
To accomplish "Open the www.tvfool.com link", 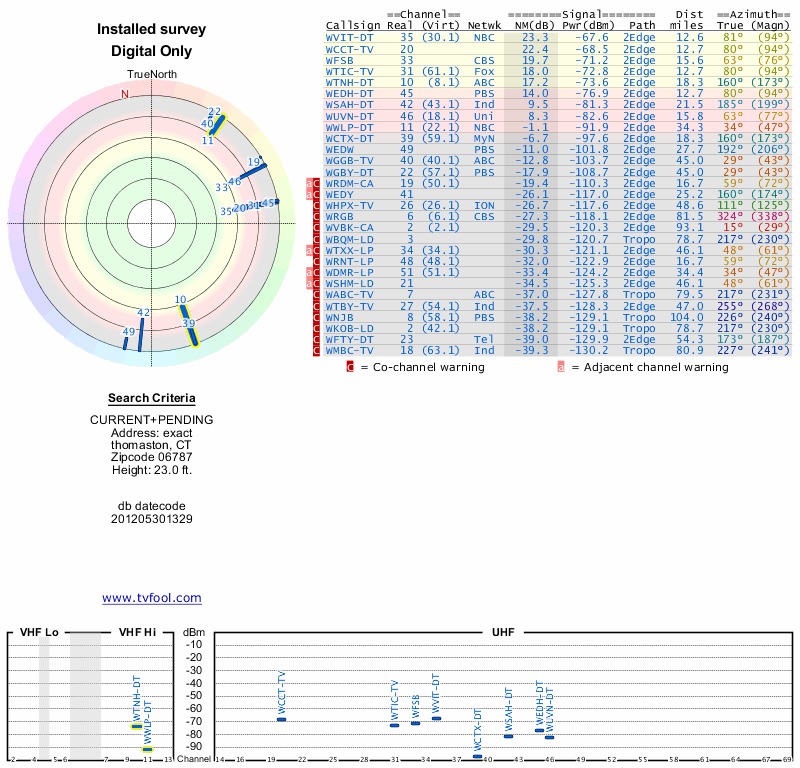I will (x=152, y=598).
